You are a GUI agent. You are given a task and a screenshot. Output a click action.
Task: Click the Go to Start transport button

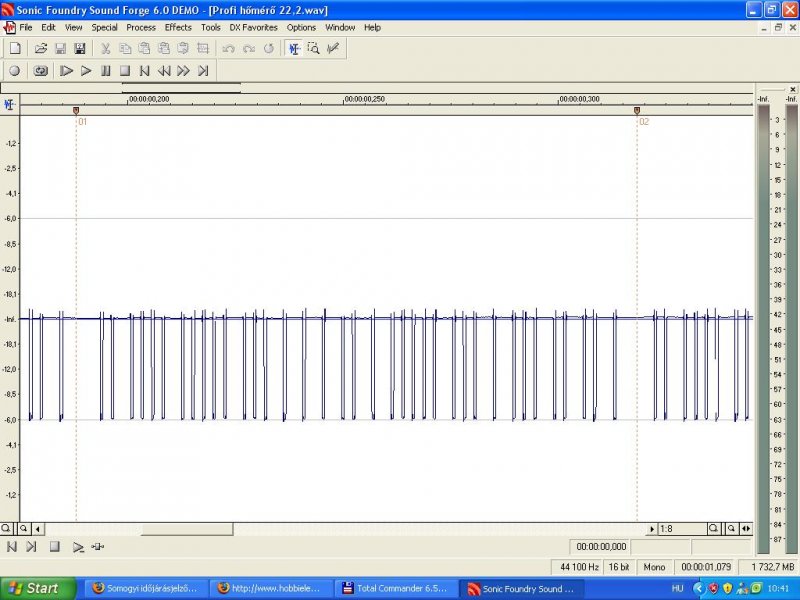click(x=144, y=71)
